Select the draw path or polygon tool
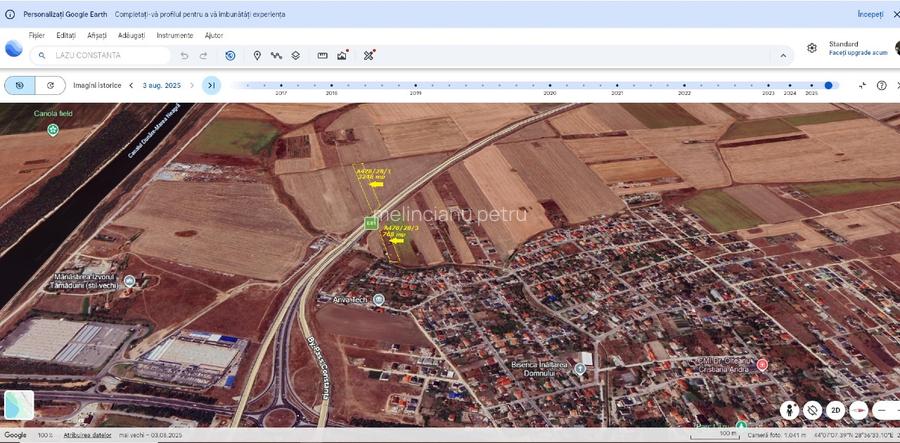The width and height of the screenshot is (900, 443). (276, 56)
